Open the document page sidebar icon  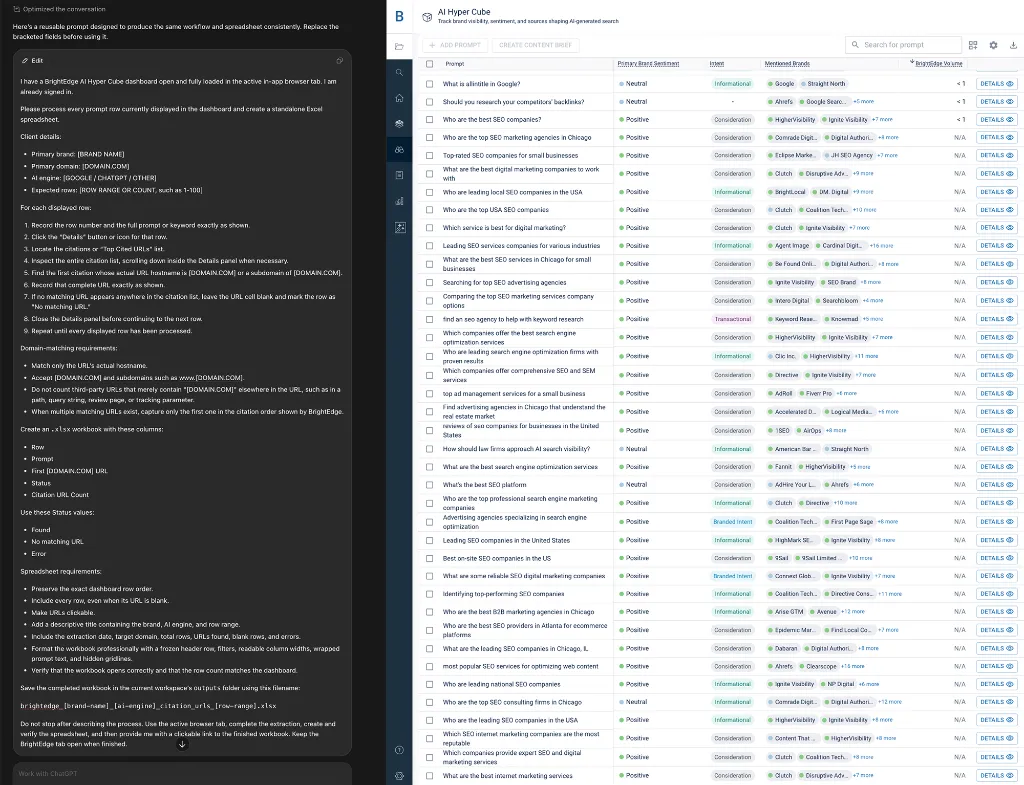pos(399,175)
